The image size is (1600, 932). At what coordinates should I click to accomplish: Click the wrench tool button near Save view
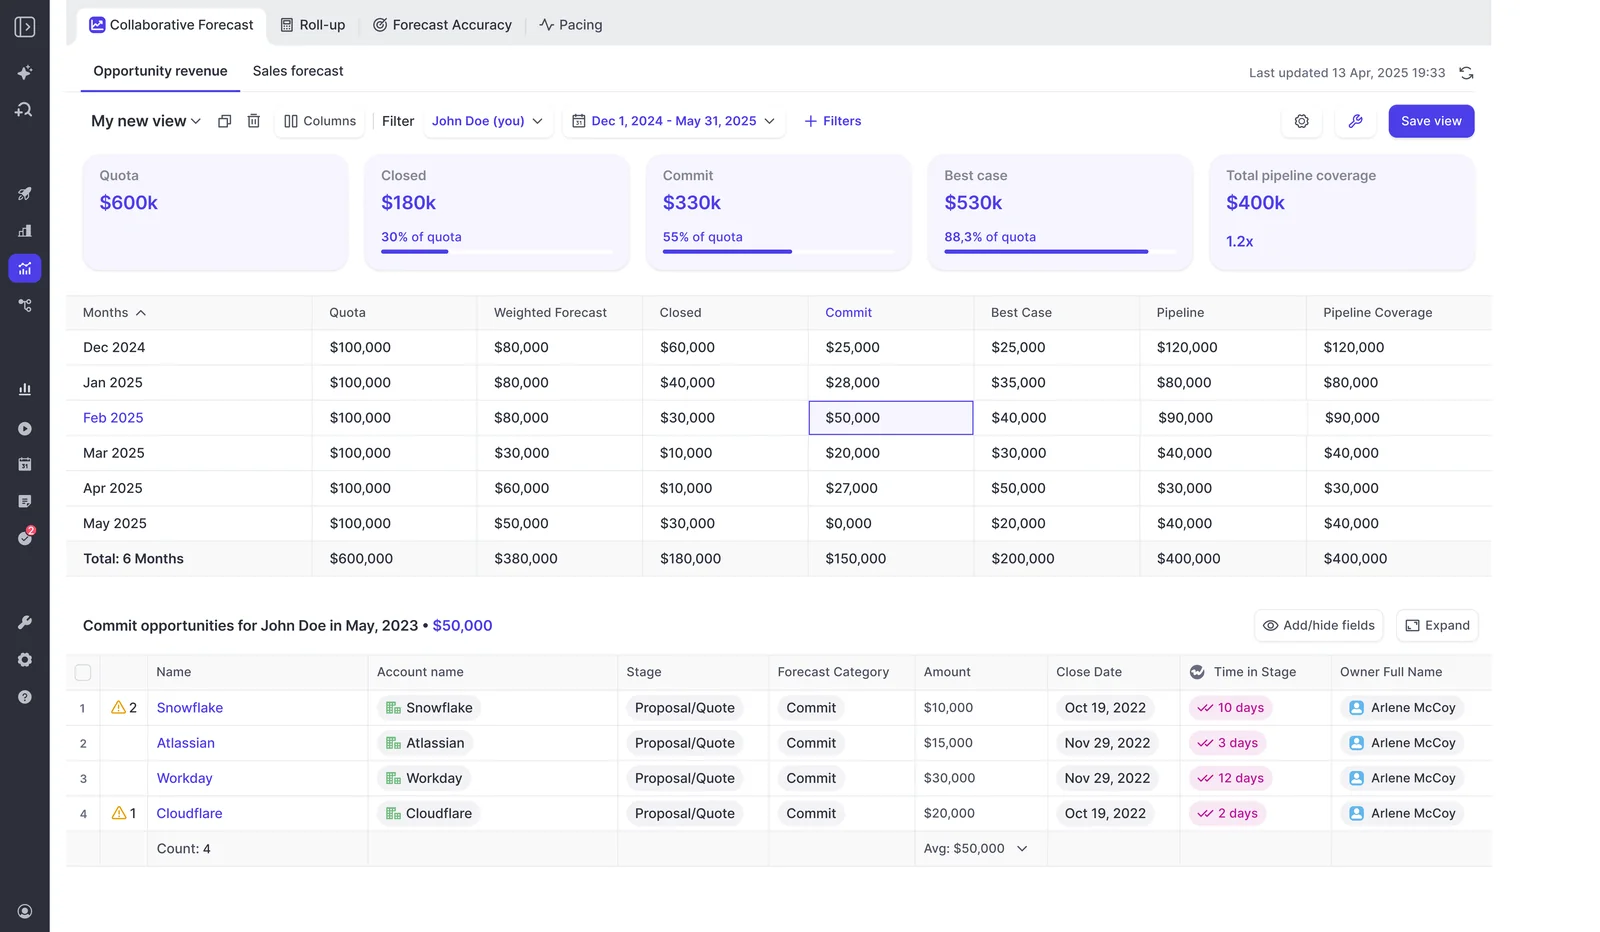(x=1356, y=121)
